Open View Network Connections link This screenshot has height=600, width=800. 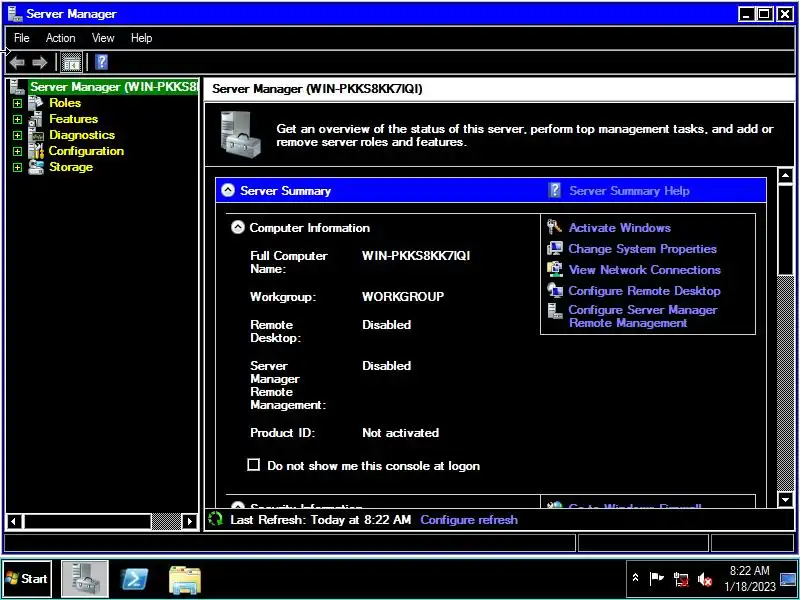[644, 269]
